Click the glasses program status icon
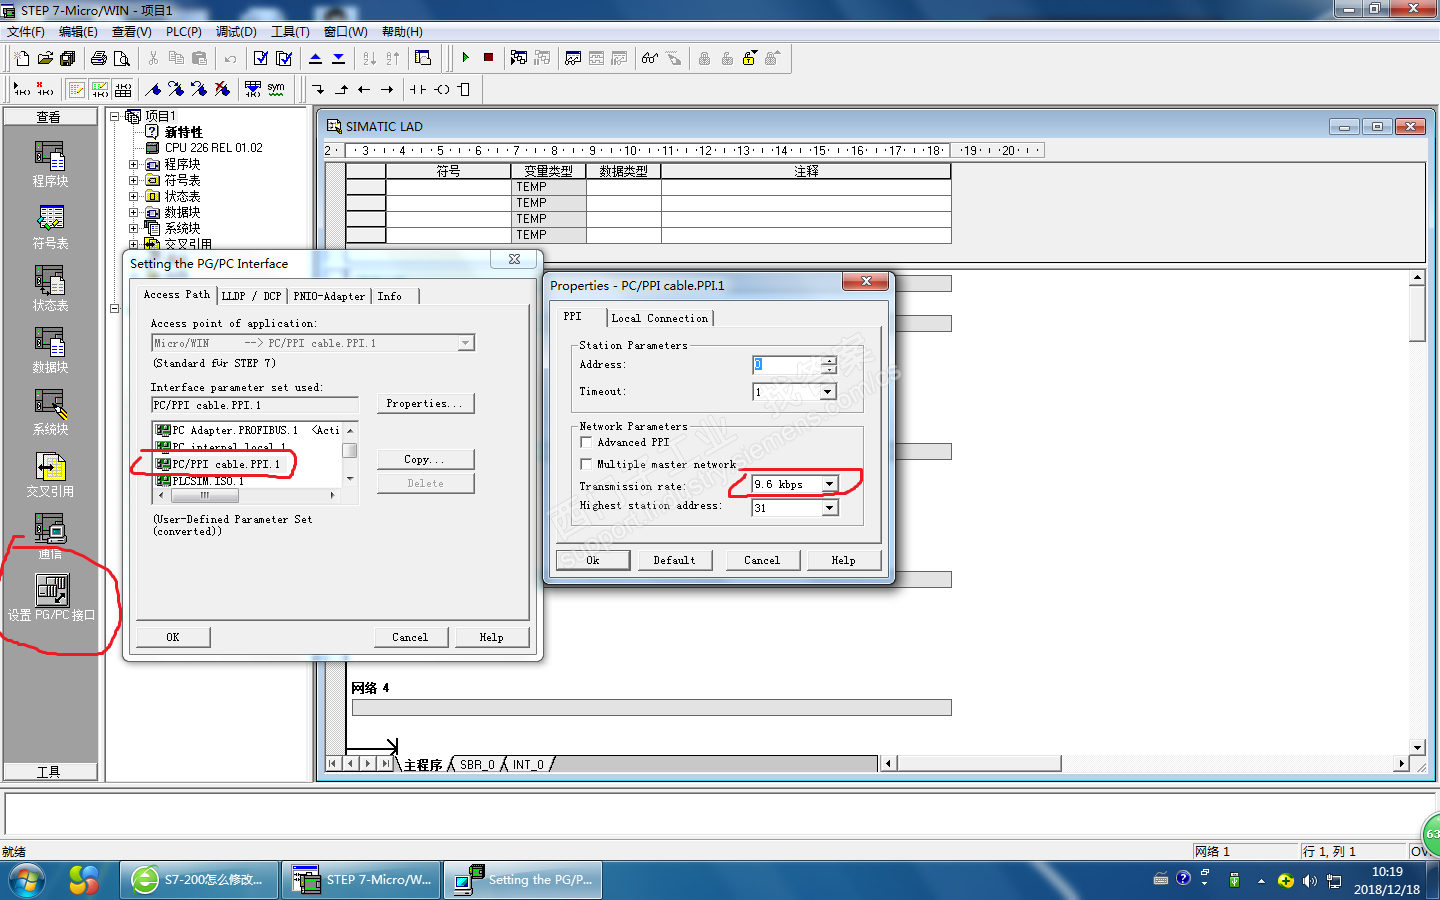This screenshot has height=900, width=1440. coord(650,58)
